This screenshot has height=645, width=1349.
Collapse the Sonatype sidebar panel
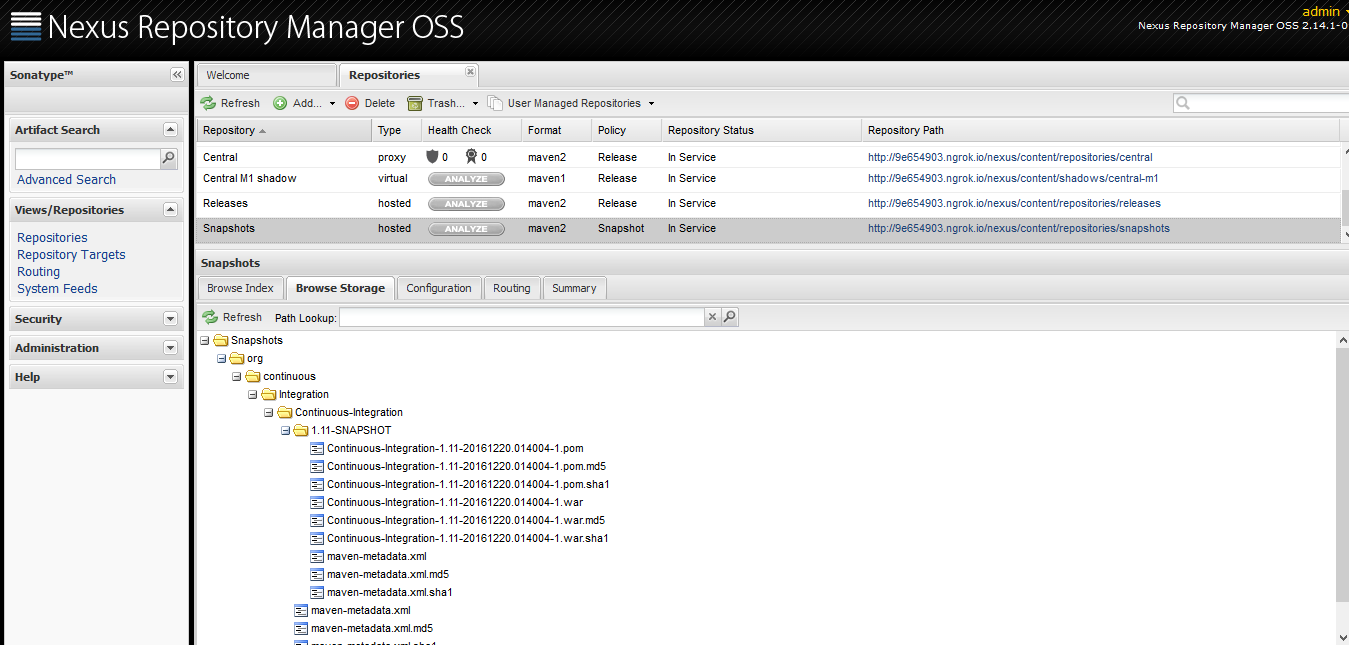tap(177, 75)
